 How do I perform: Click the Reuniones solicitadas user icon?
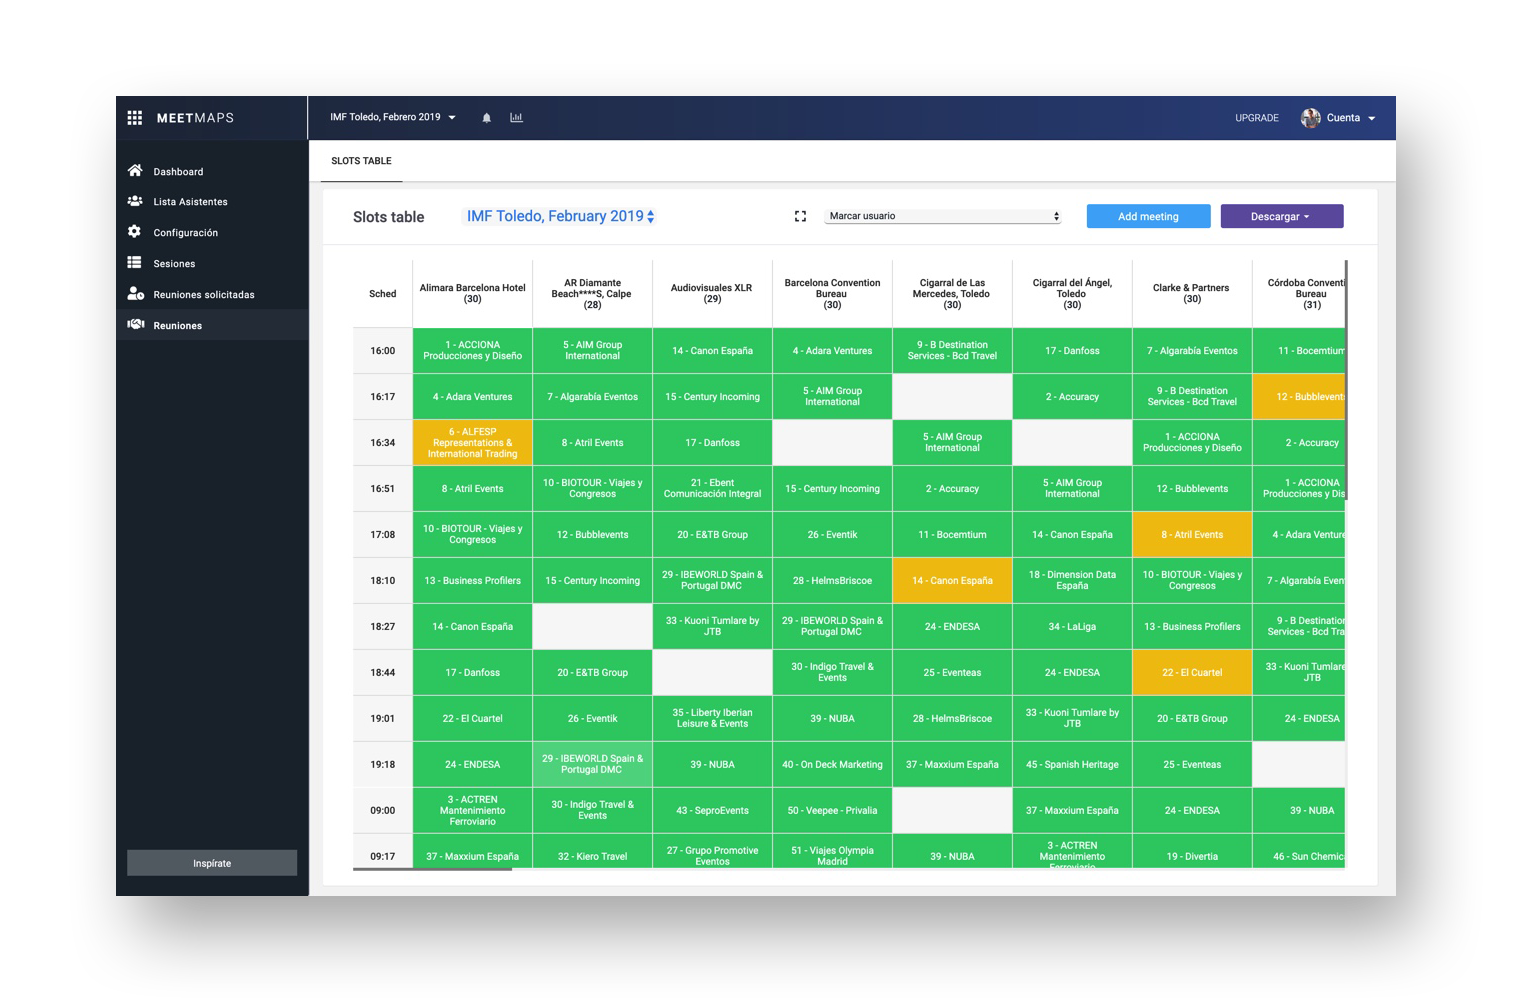tap(135, 294)
